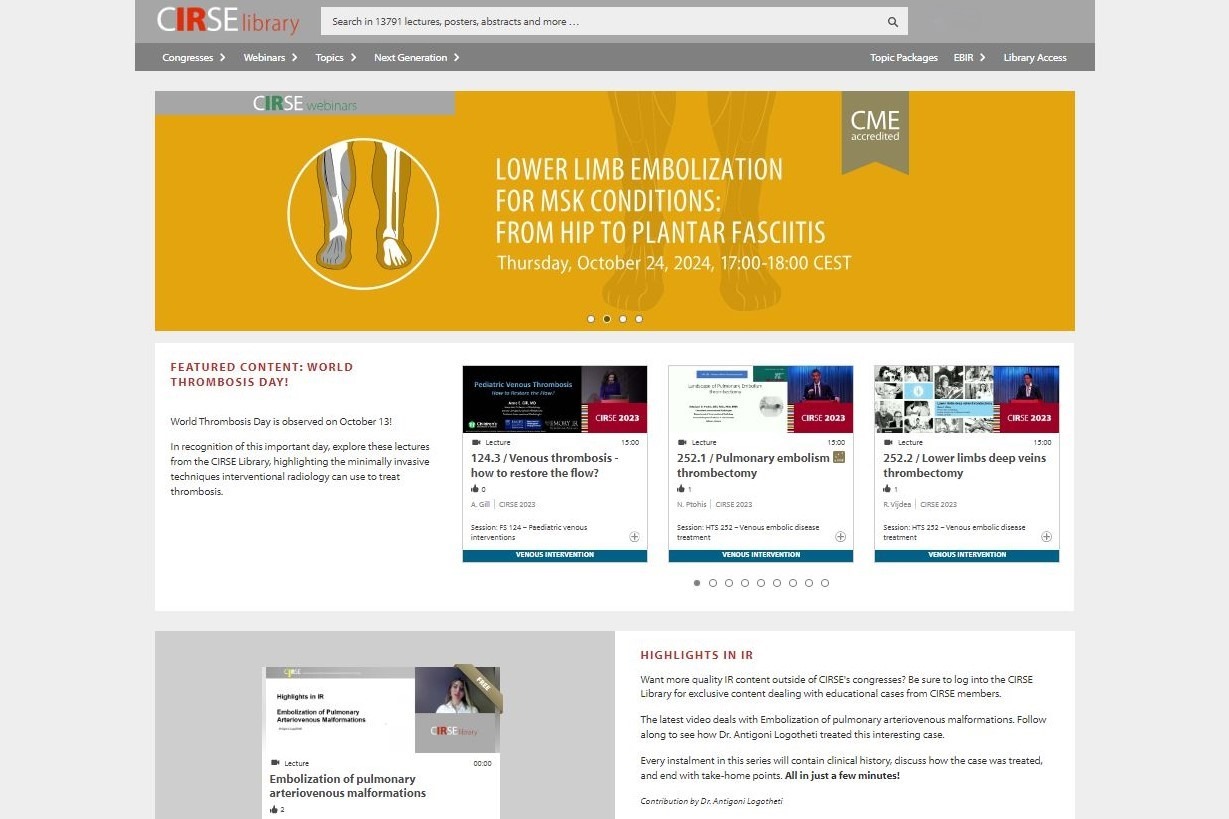Open Library Access in the navigation bar
This screenshot has height=819, width=1229.
point(1035,57)
